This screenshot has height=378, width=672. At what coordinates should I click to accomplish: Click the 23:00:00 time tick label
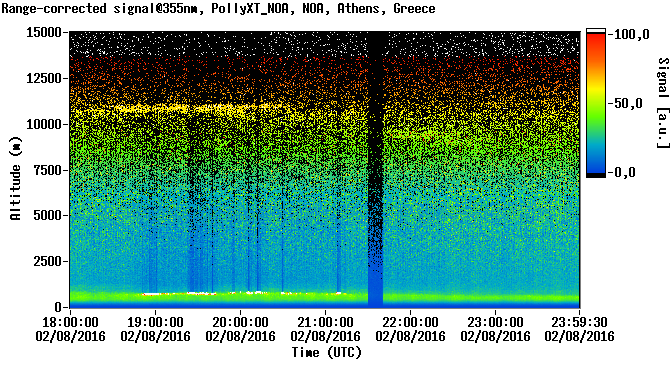tap(495, 329)
